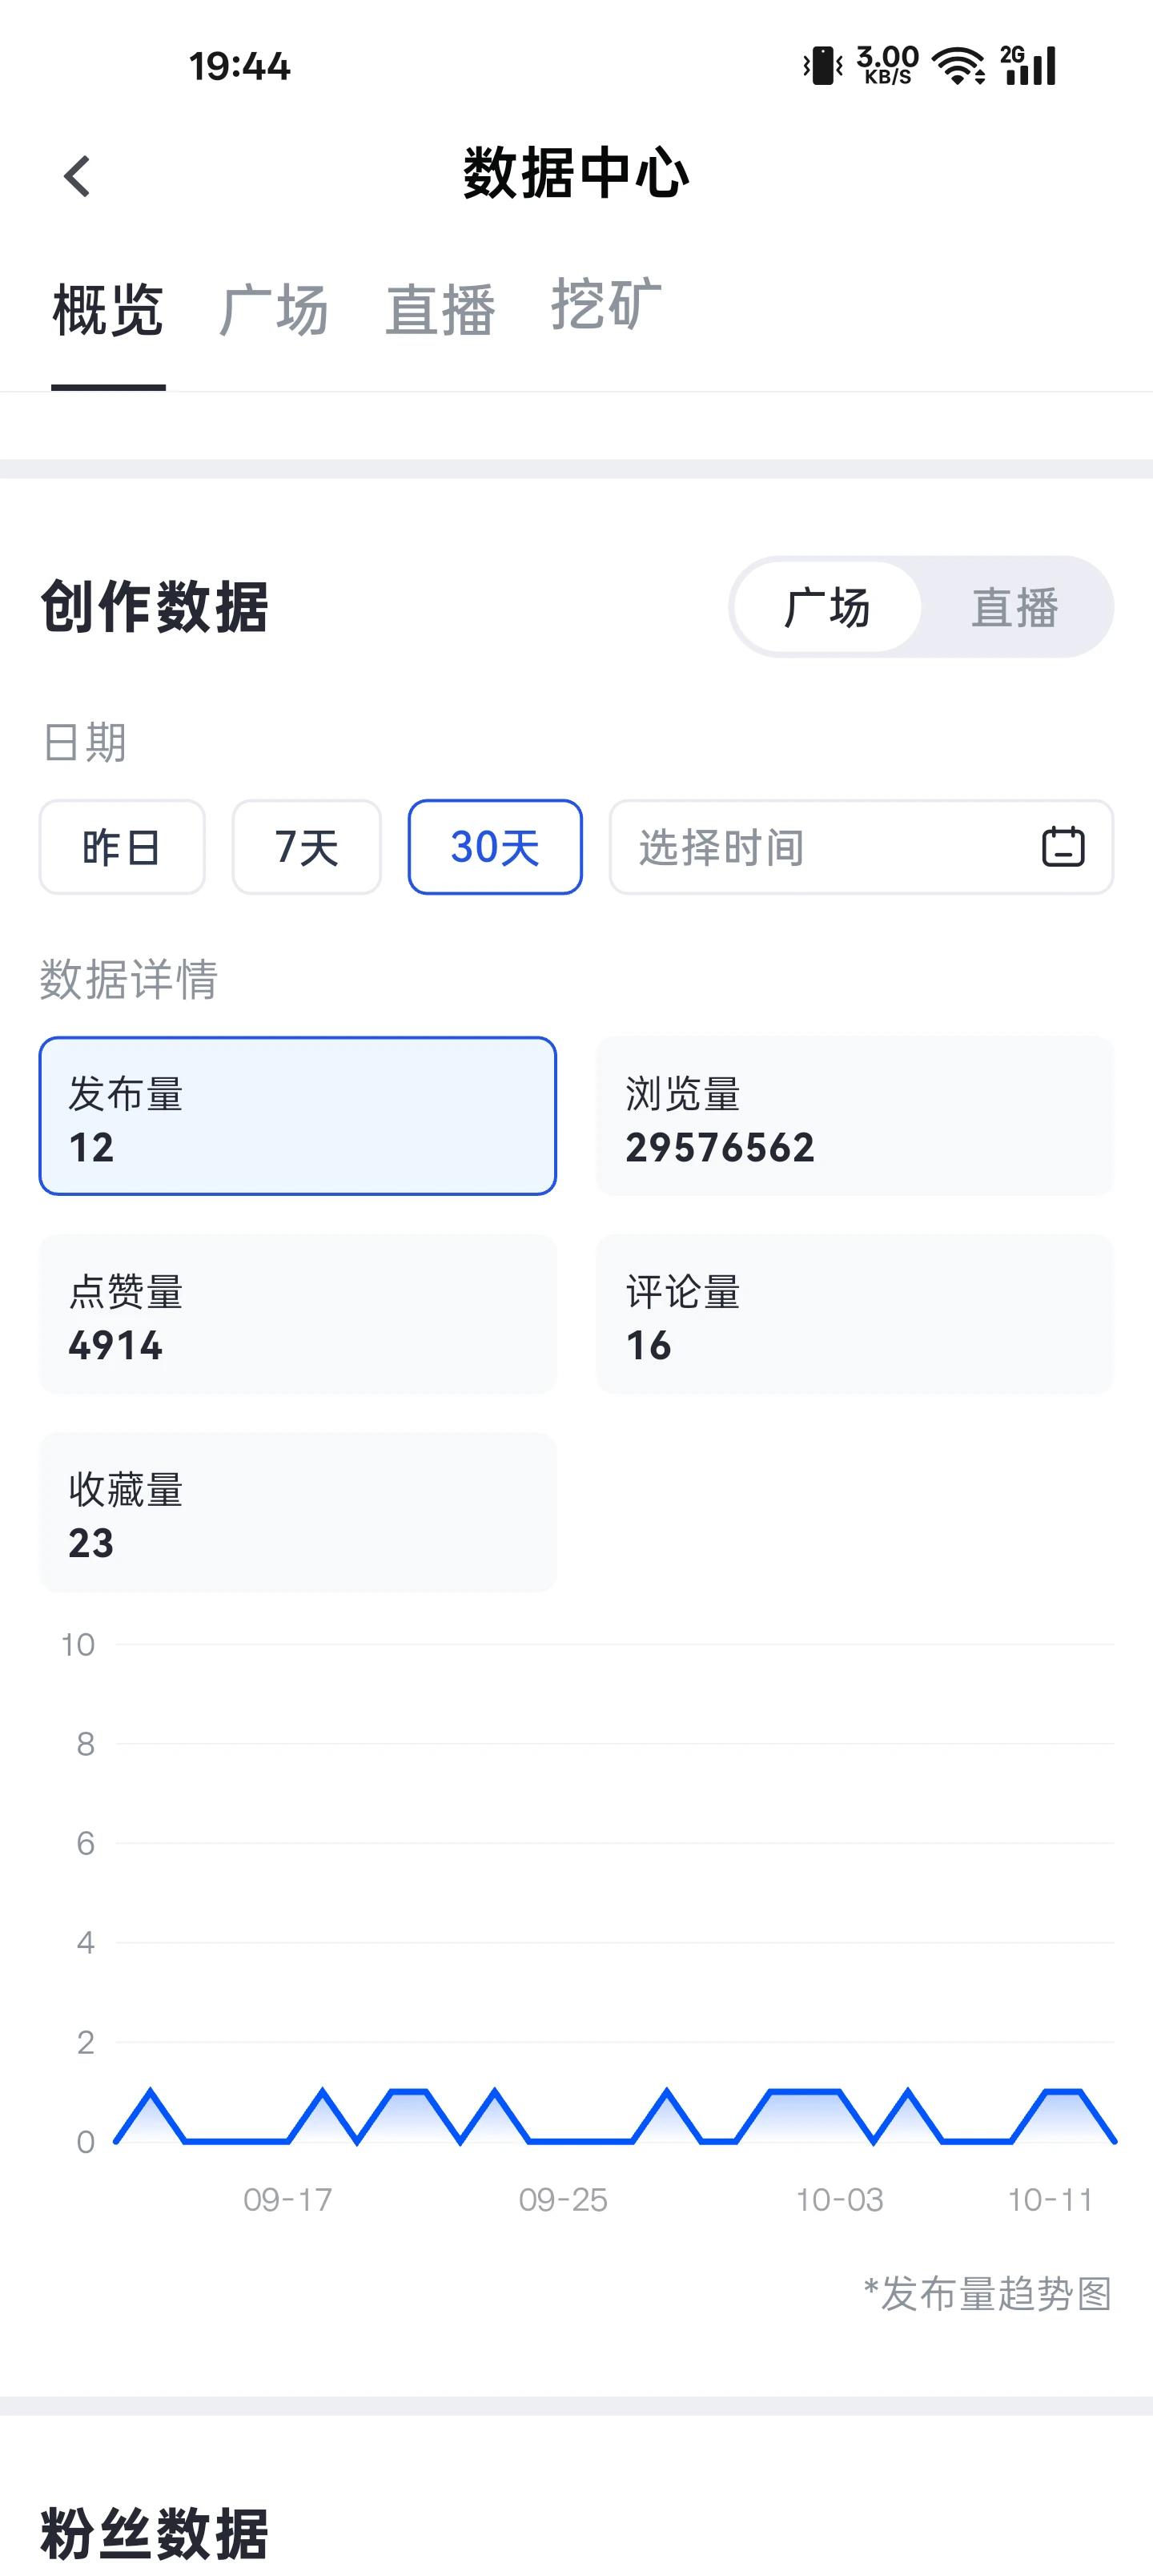Image resolution: width=1153 pixels, height=2576 pixels.
Task: Tap the 2G signal strength icon
Action: (x=1028, y=66)
